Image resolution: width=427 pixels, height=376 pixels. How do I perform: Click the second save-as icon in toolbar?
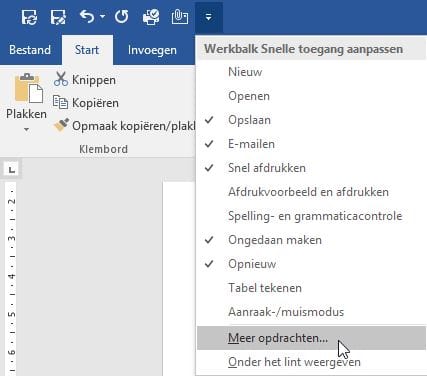[58, 17]
